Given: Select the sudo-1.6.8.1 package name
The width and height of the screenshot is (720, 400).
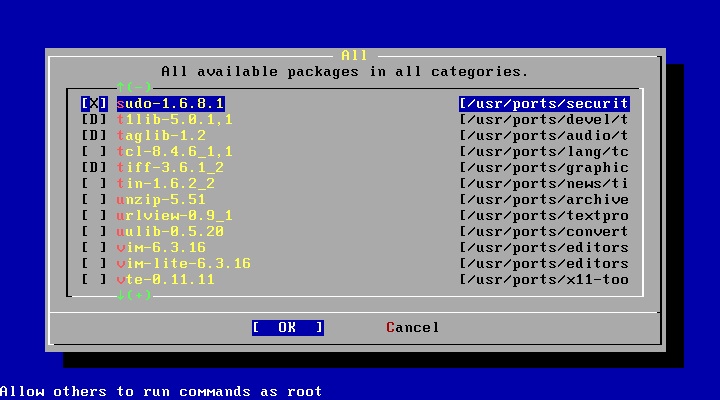Looking at the screenshot, I should [x=171, y=103].
